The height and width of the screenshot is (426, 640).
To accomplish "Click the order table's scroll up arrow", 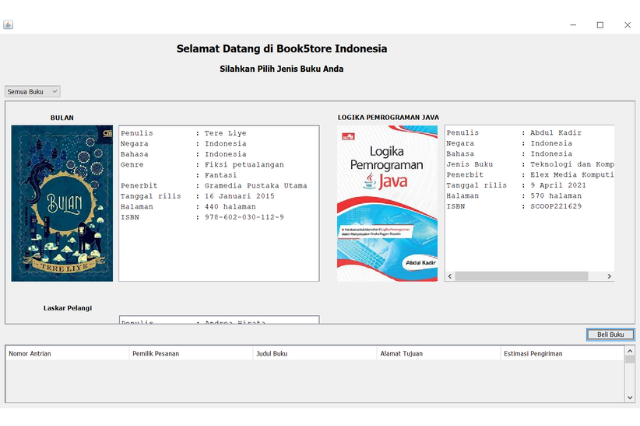I will 629,353.
